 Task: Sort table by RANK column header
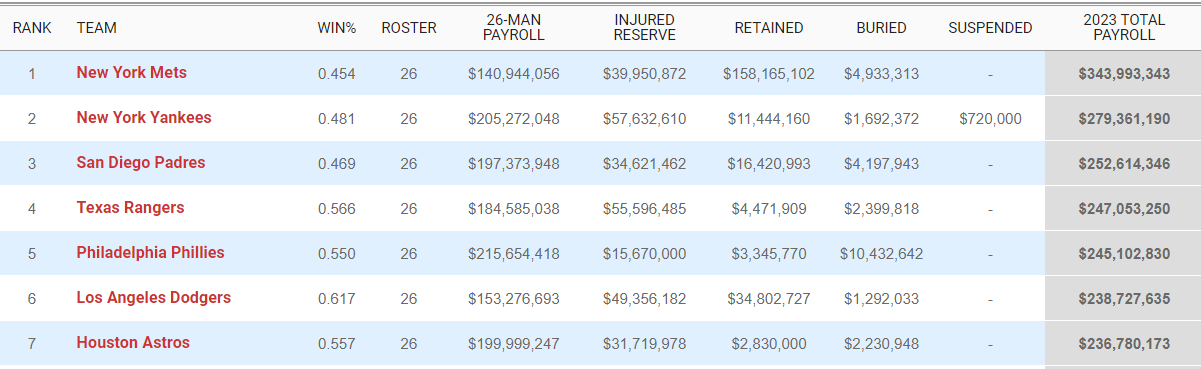[x=32, y=28]
